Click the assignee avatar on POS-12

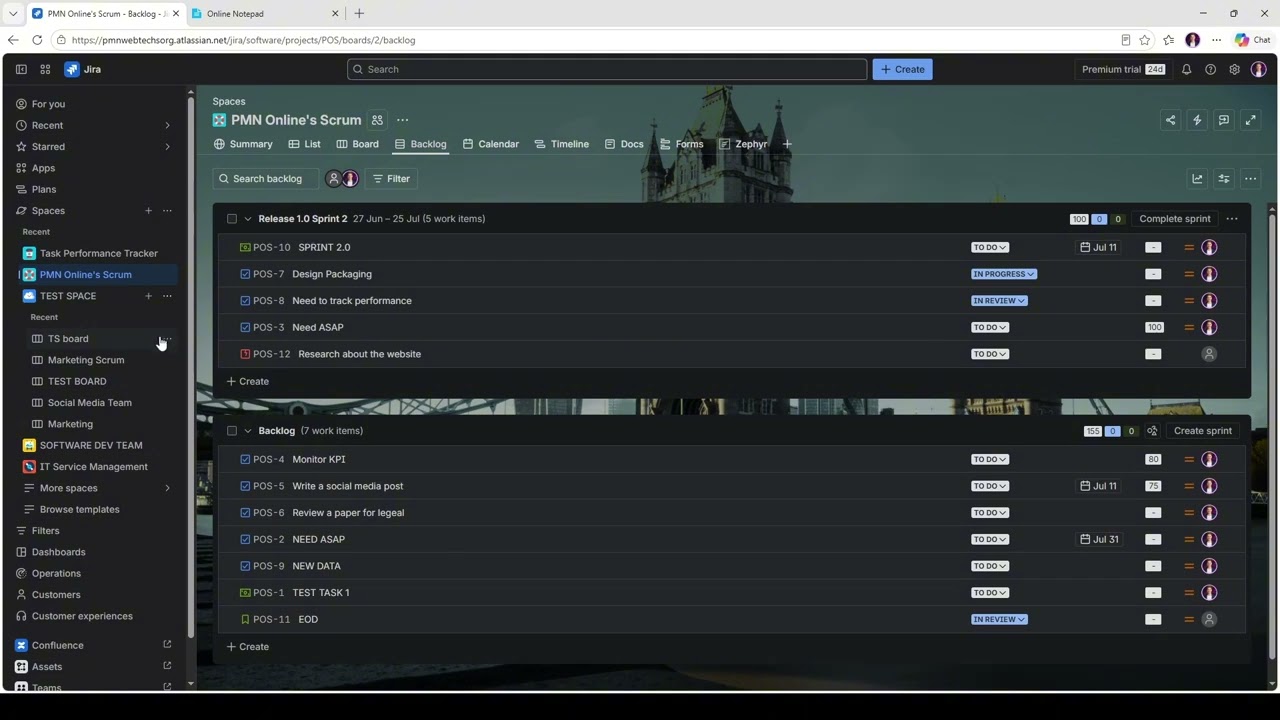tap(1209, 354)
